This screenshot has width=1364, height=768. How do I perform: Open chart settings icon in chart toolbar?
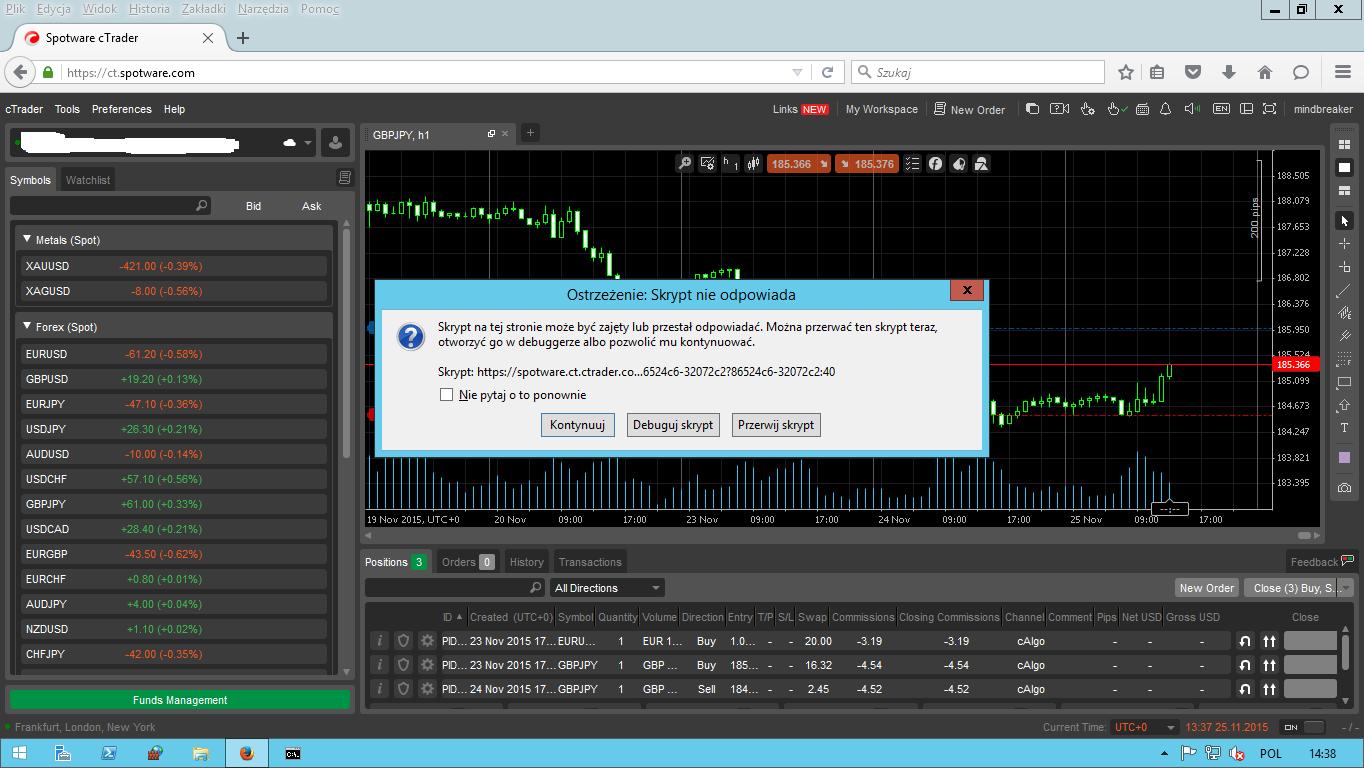click(x=708, y=163)
